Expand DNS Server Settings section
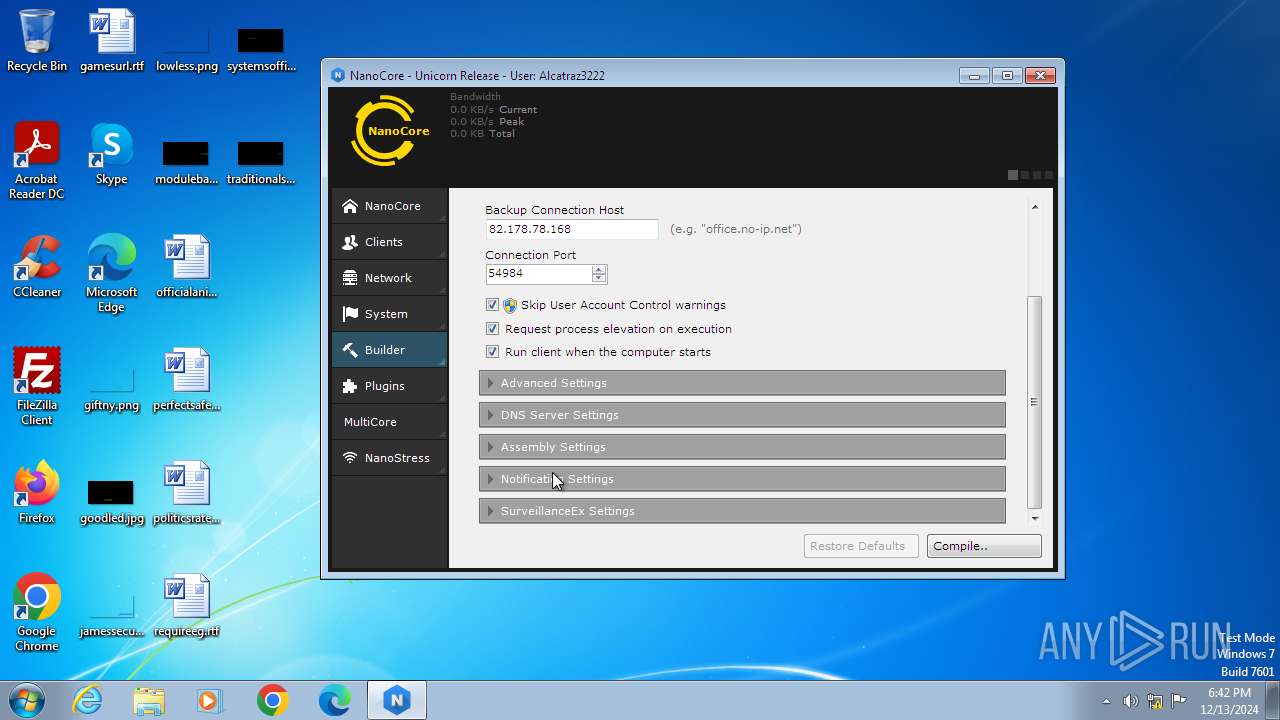 click(x=742, y=415)
